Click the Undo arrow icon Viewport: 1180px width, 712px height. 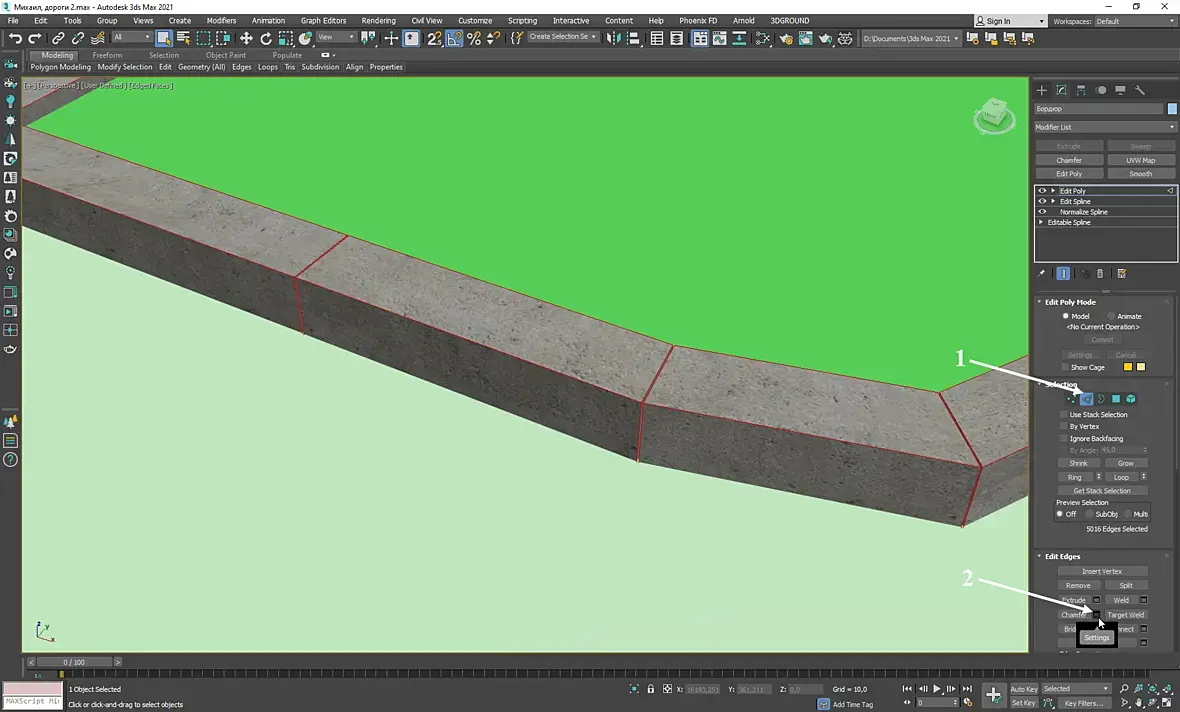[15, 38]
